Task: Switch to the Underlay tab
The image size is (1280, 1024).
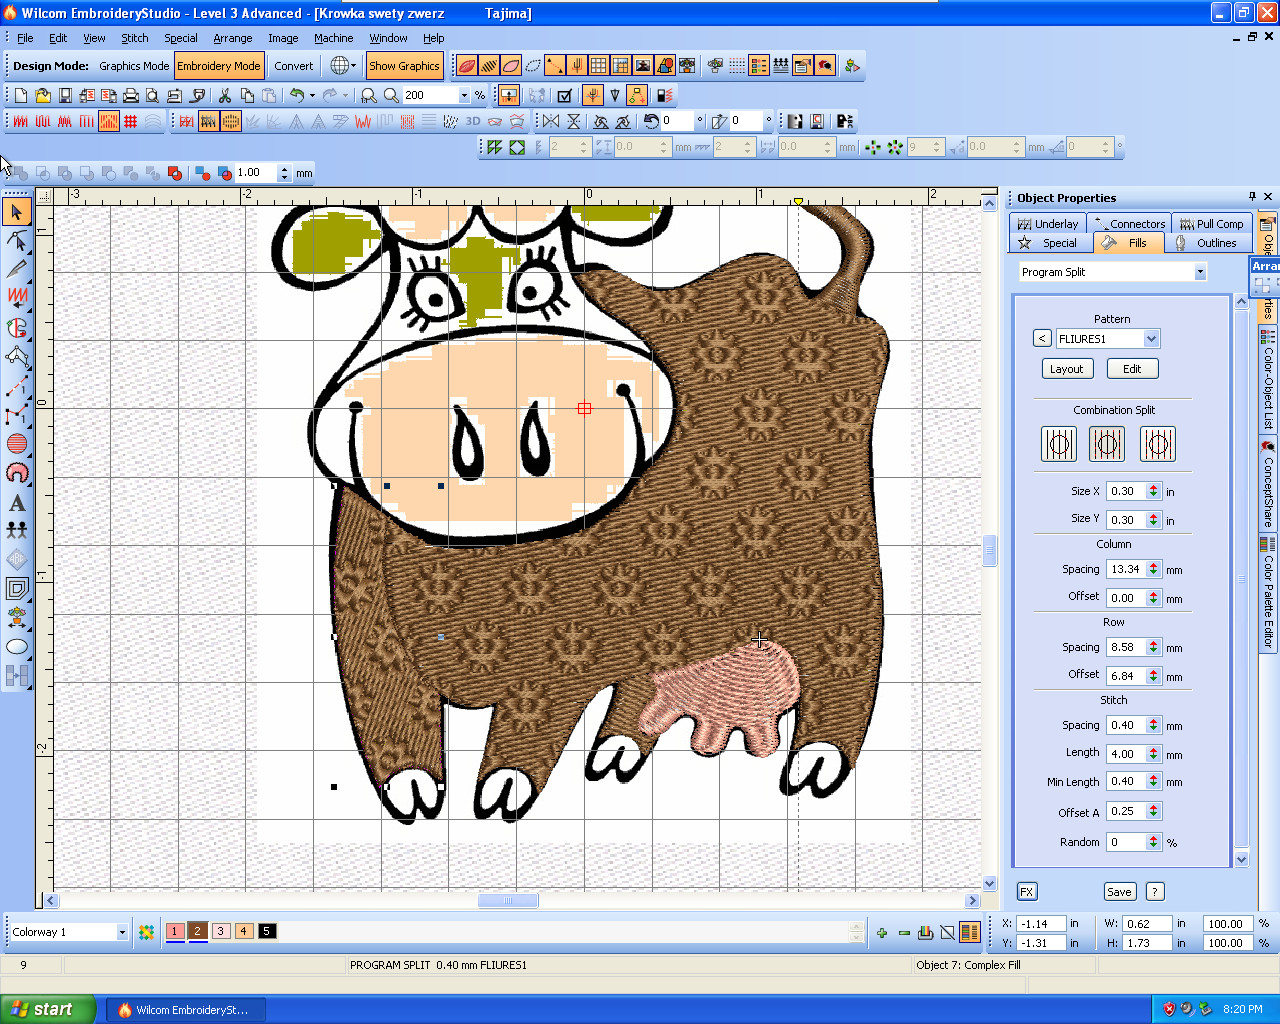Action: pos(1048,224)
